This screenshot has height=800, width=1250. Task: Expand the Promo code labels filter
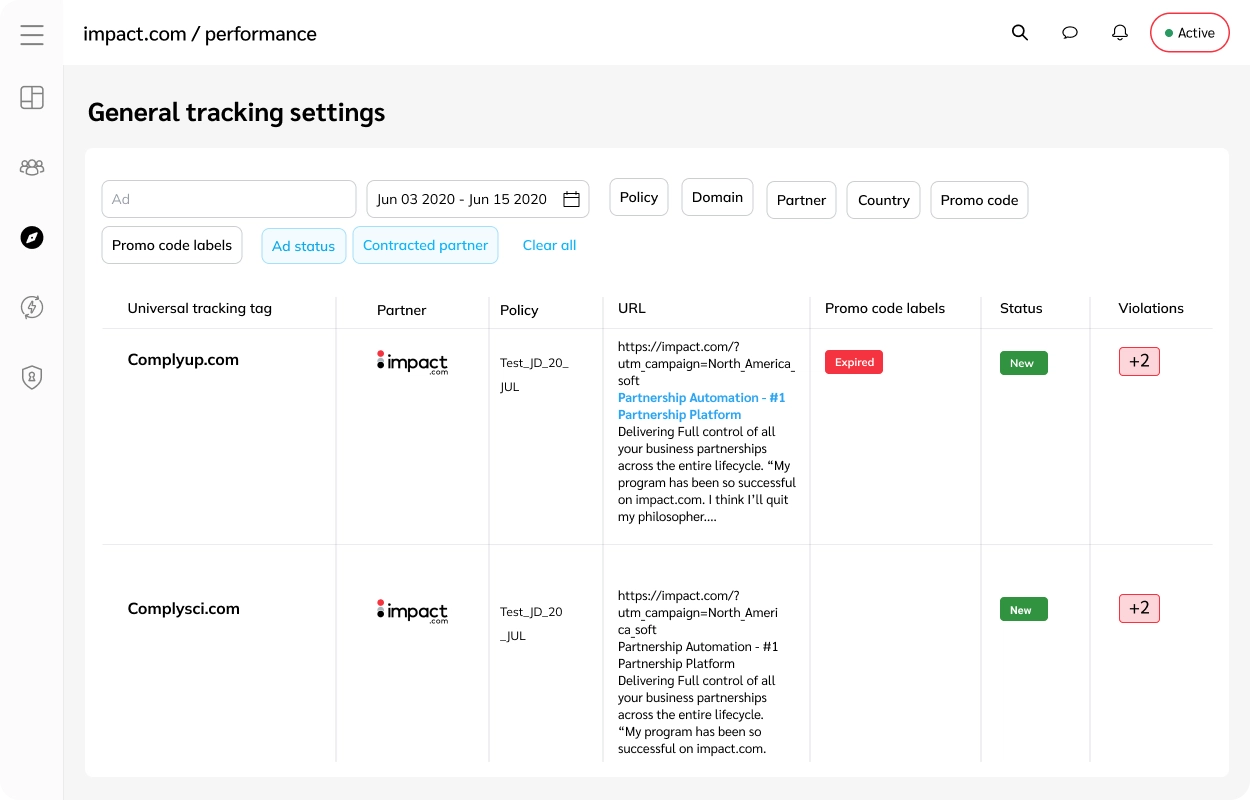172,246
